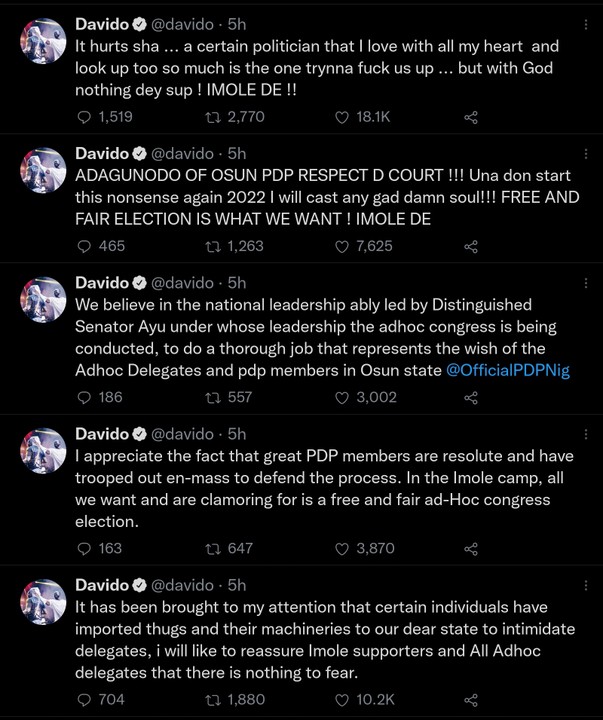The image size is (603, 720).
Task: Retweet the tweet with 2,770 retweets
Action: pos(212,117)
